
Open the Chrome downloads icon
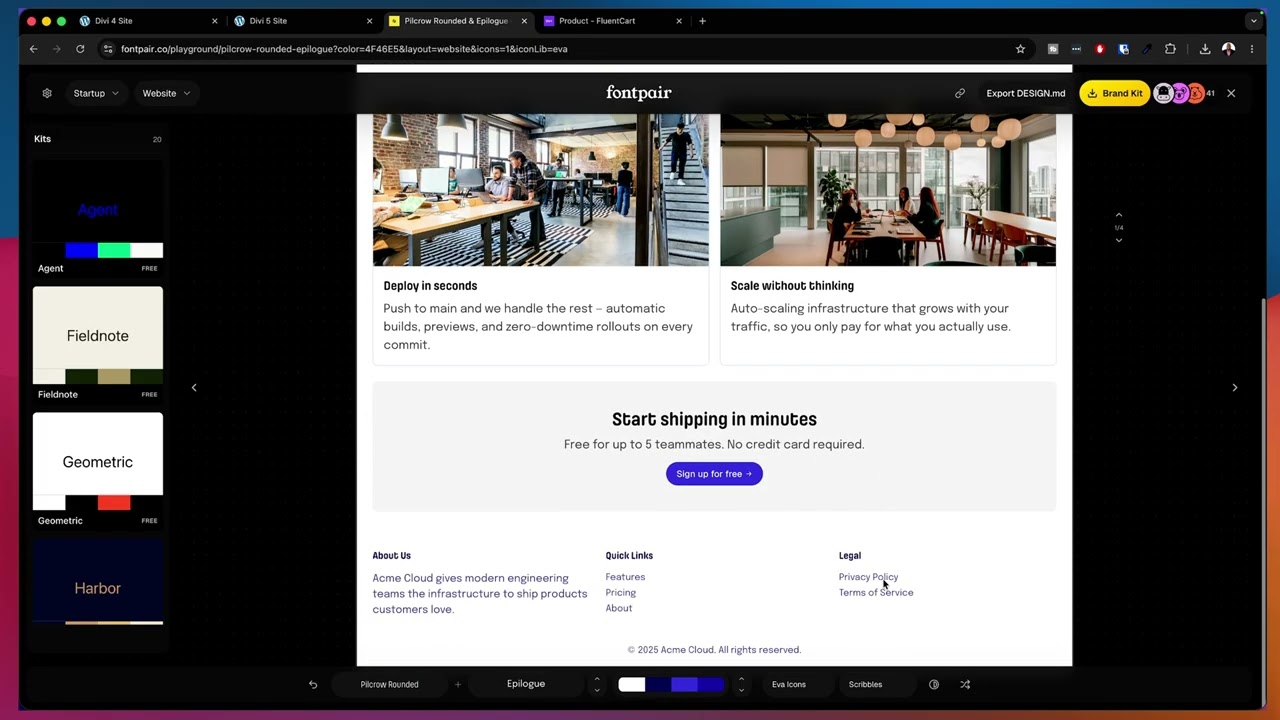1205,49
